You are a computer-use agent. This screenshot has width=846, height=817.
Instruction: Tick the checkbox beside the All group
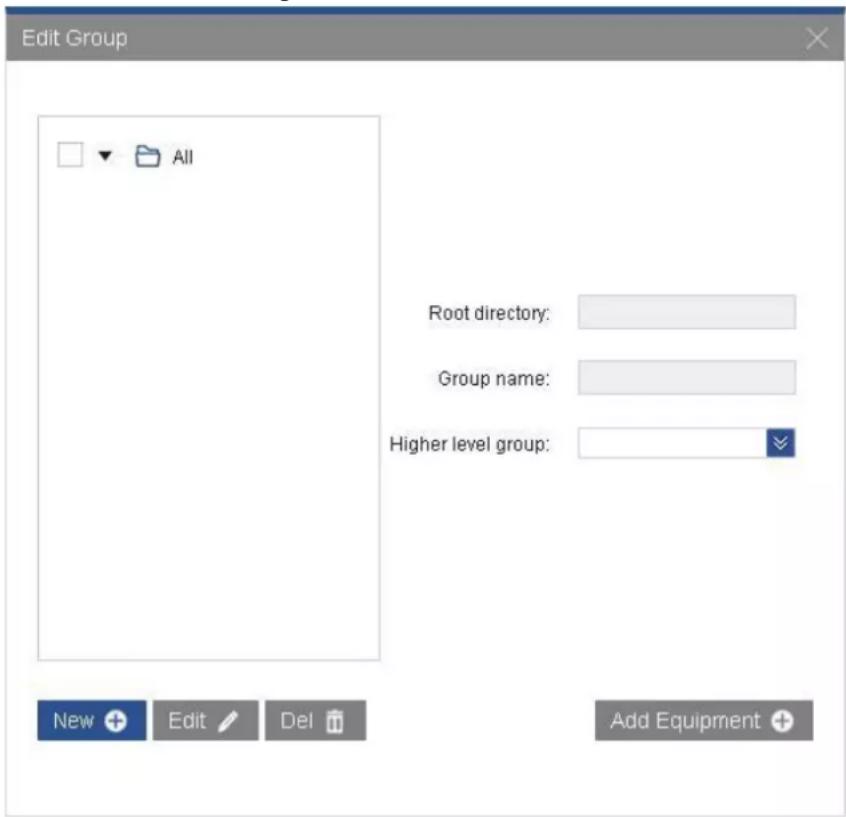[70, 155]
